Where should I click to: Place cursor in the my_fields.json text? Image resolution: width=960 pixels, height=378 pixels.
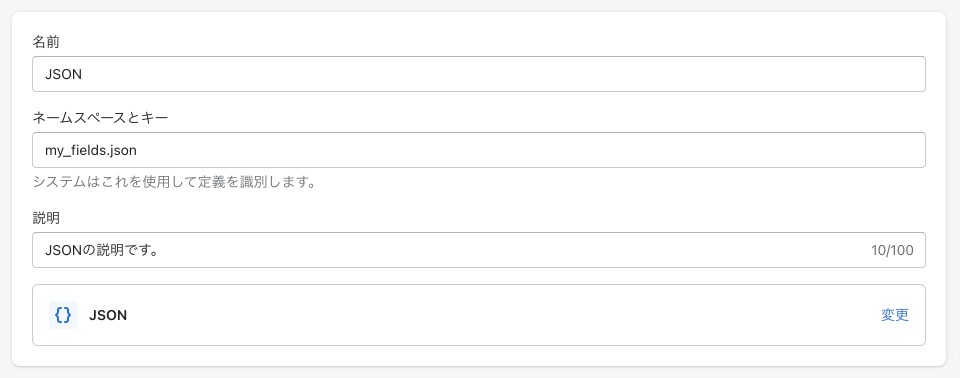point(86,150)
